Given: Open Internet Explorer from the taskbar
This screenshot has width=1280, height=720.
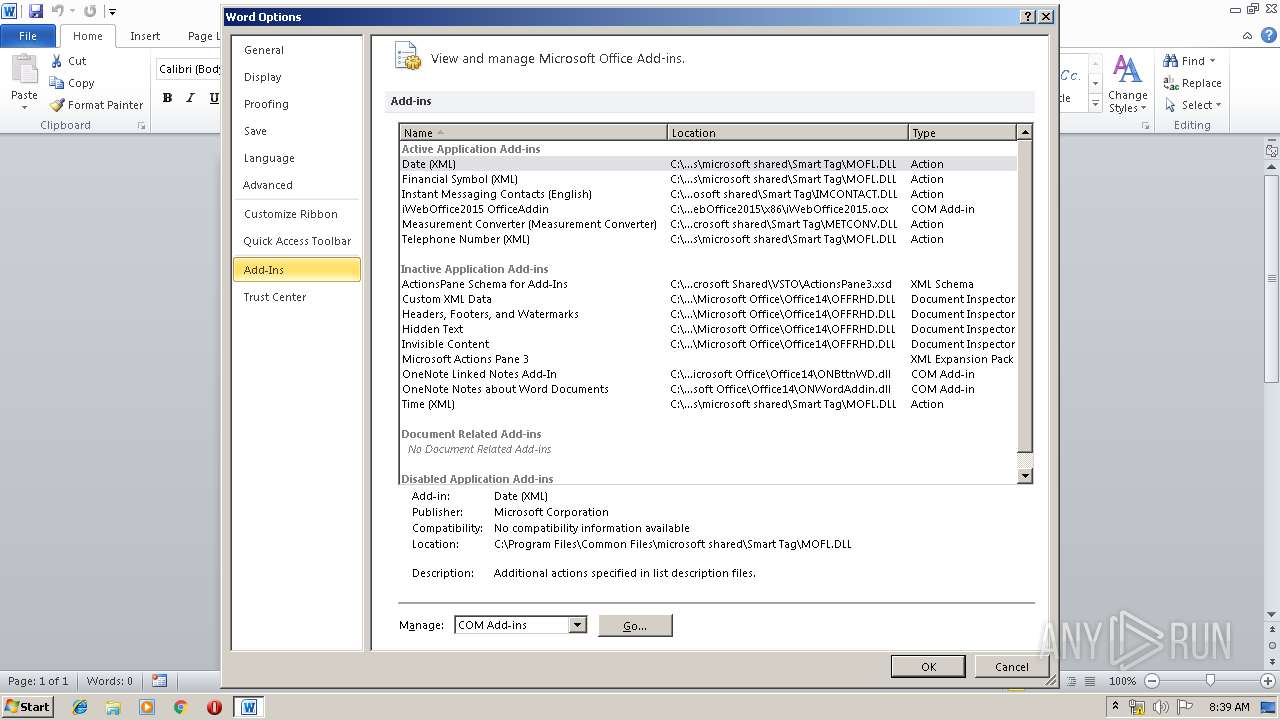Looking at the screenshot, I should click(x=80, y=707).
